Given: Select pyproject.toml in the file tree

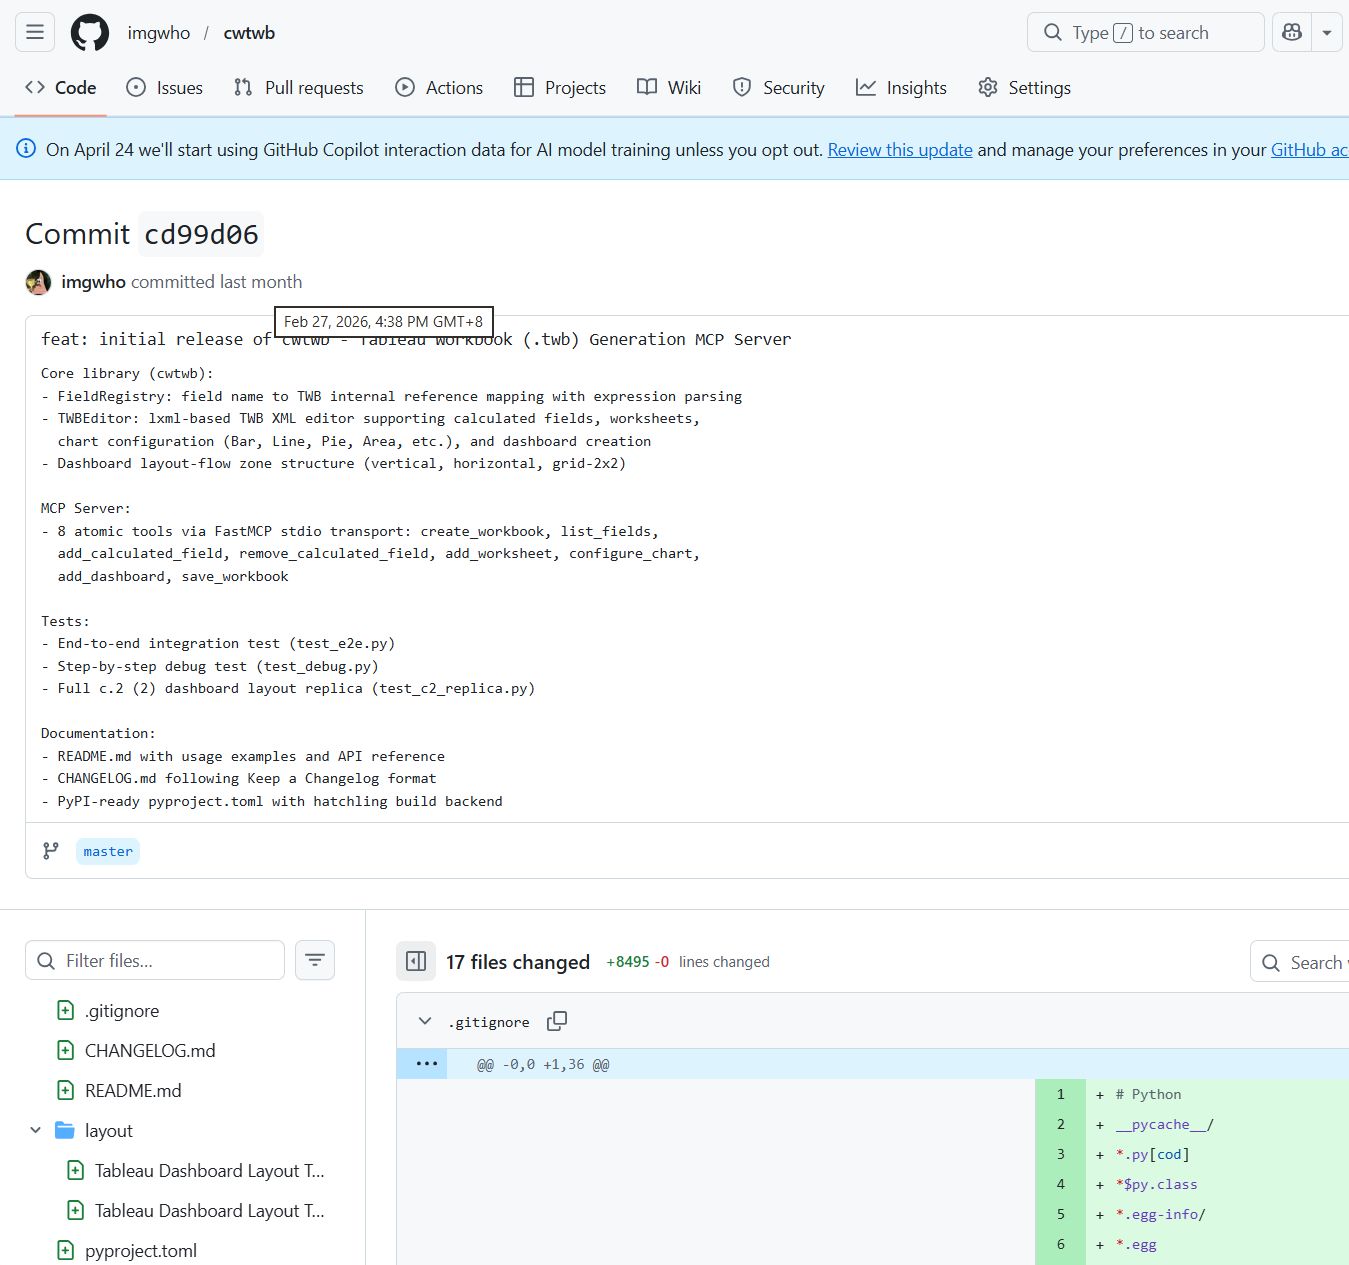Looking at the screenshot, I should pyautogui.click(x=141, y=1251).
